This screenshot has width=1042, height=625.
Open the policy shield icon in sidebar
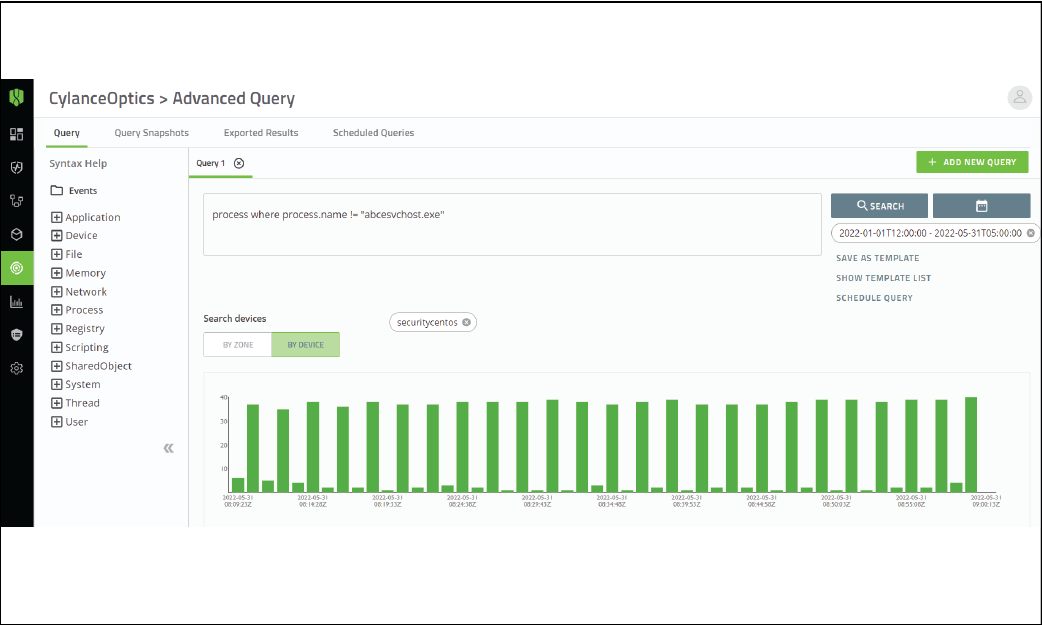pos(17,334)
